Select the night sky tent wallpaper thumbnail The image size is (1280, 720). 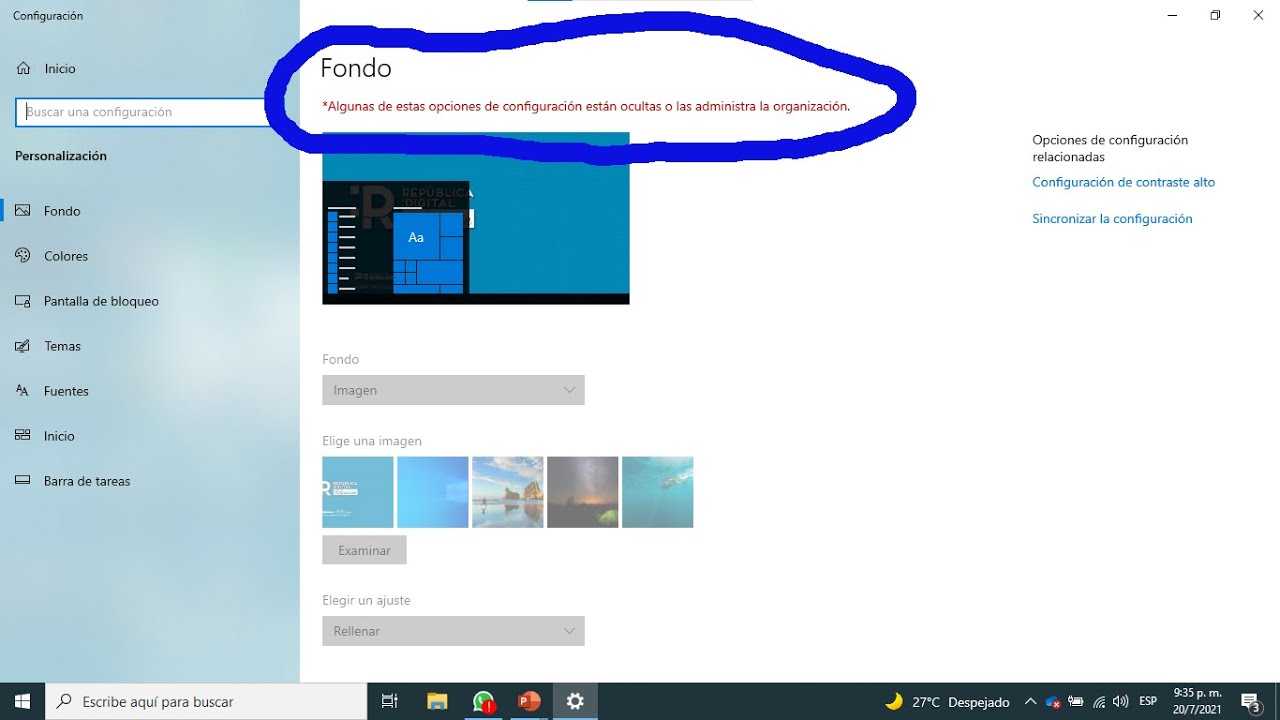(x=583, y=492)
